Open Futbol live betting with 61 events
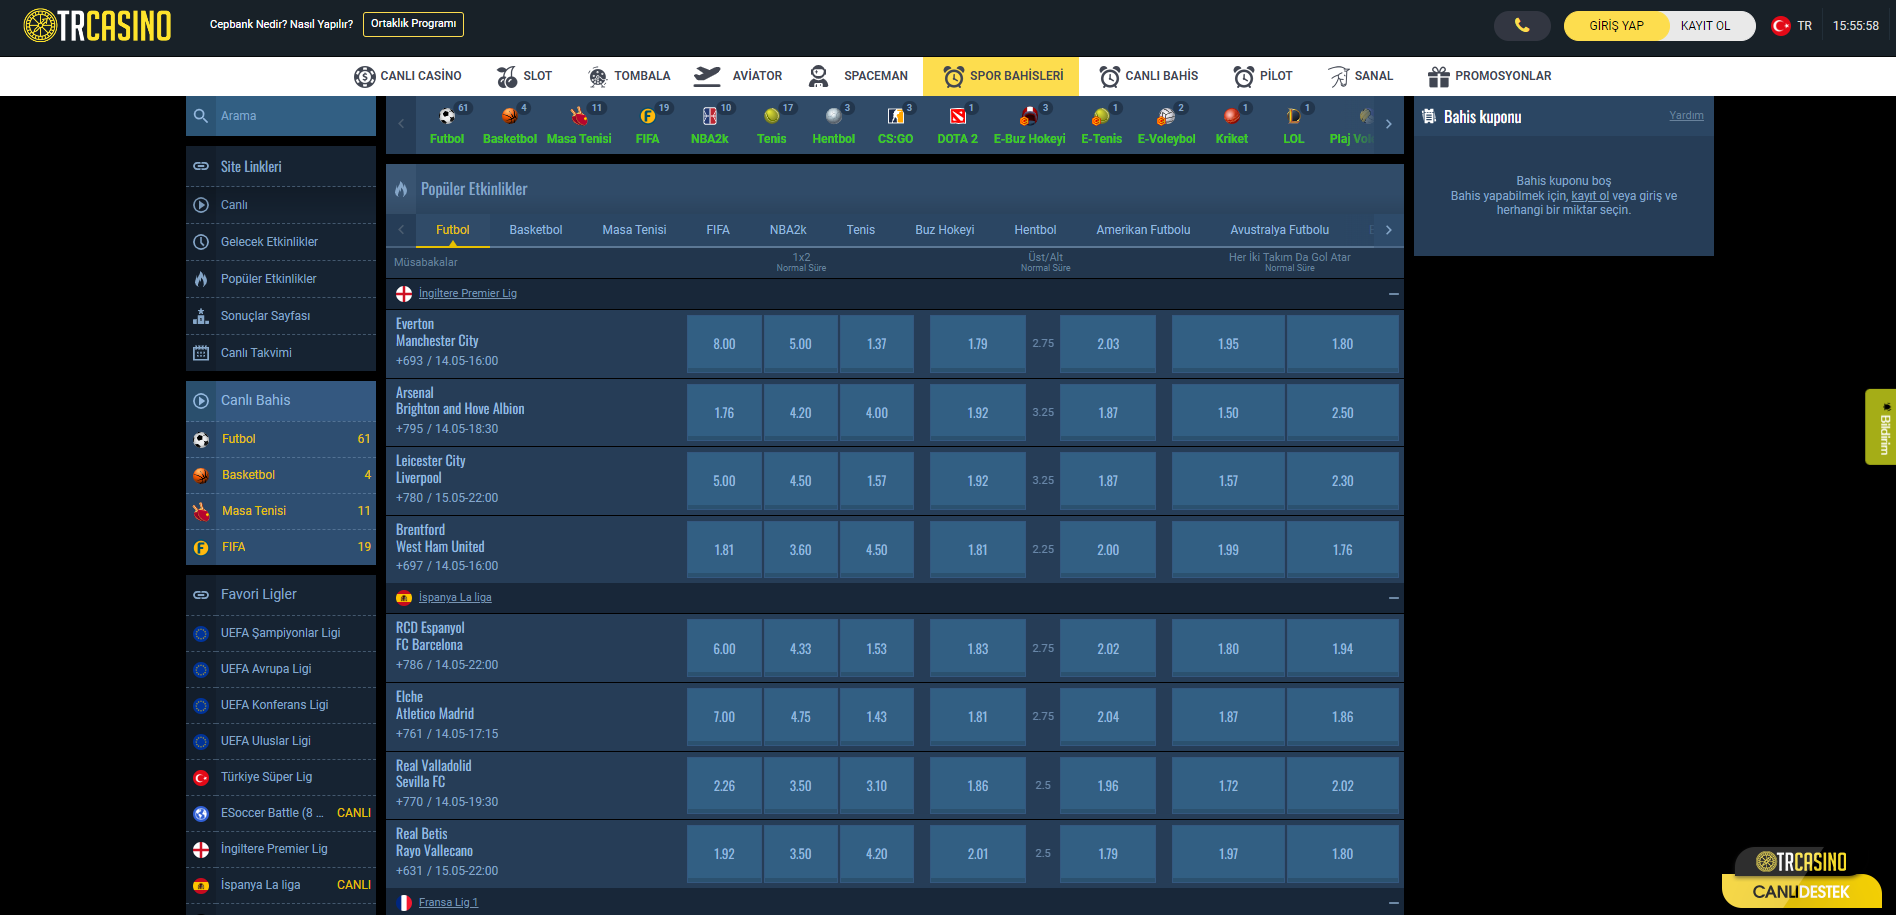The width and height of the screenshot is (1896, 915). tap(281, 439)
